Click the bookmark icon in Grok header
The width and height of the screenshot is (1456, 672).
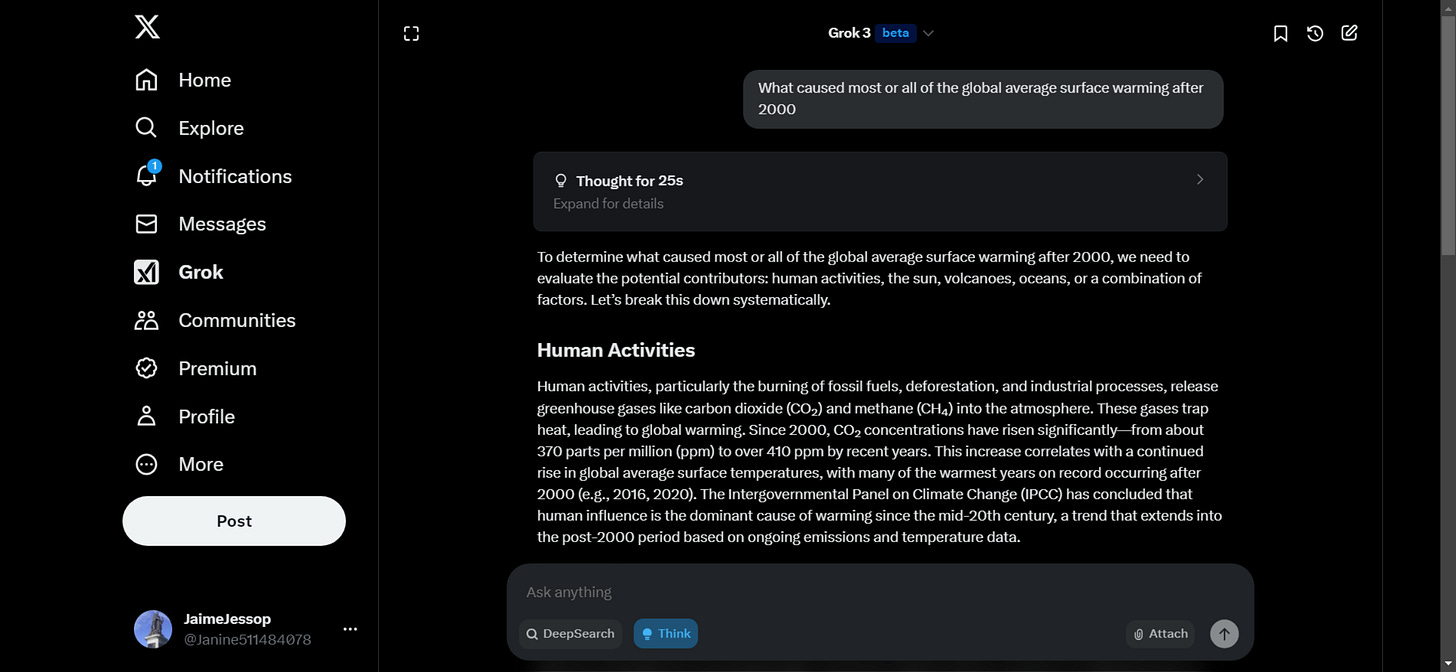(x=1280, y=34)
